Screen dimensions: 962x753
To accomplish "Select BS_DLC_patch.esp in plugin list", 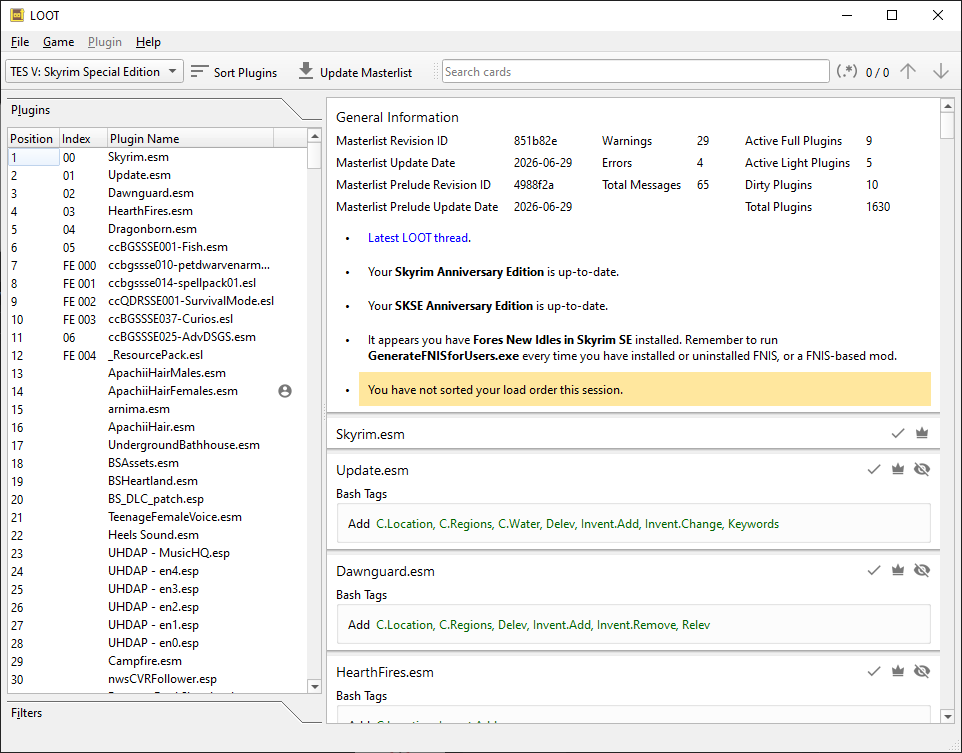I will (x=157, y=499).
